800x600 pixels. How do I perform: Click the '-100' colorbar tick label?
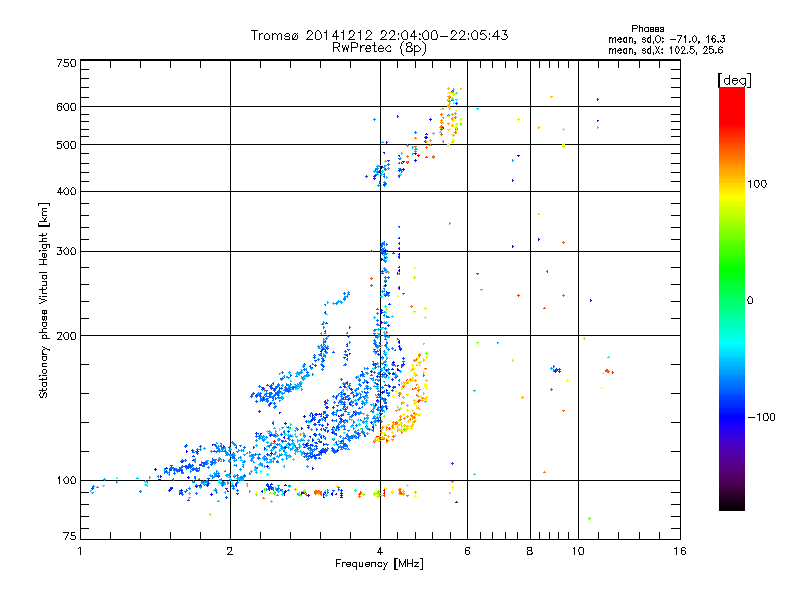click(762, 417)
